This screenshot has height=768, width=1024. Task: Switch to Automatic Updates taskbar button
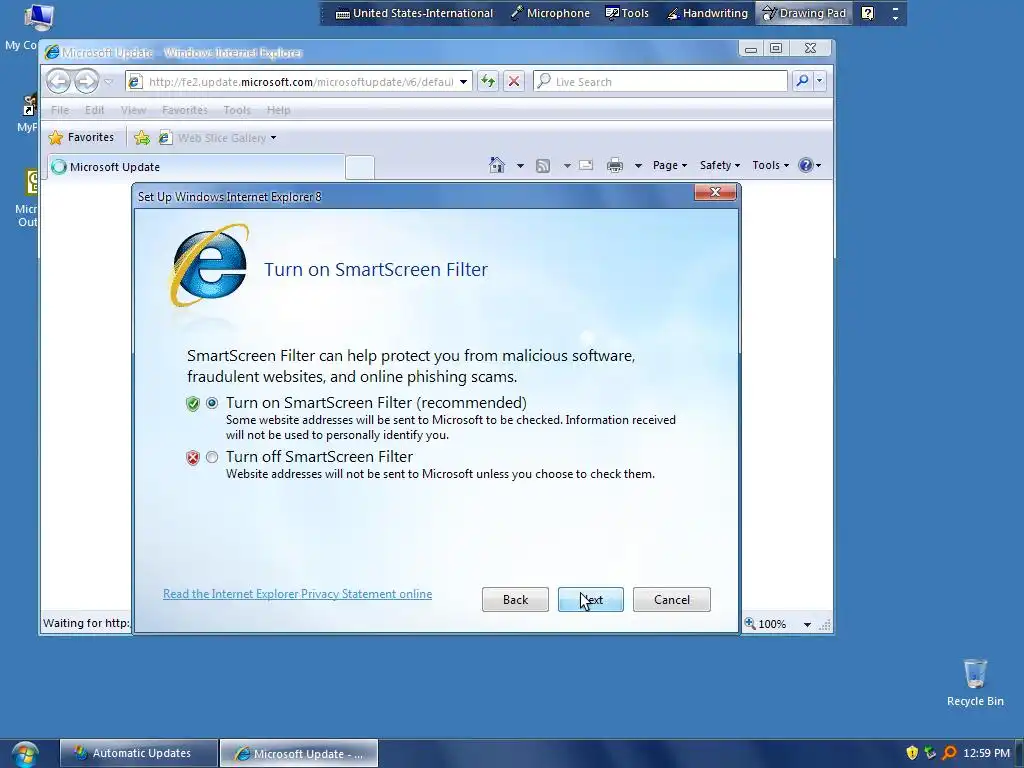(x=138, y=753)
